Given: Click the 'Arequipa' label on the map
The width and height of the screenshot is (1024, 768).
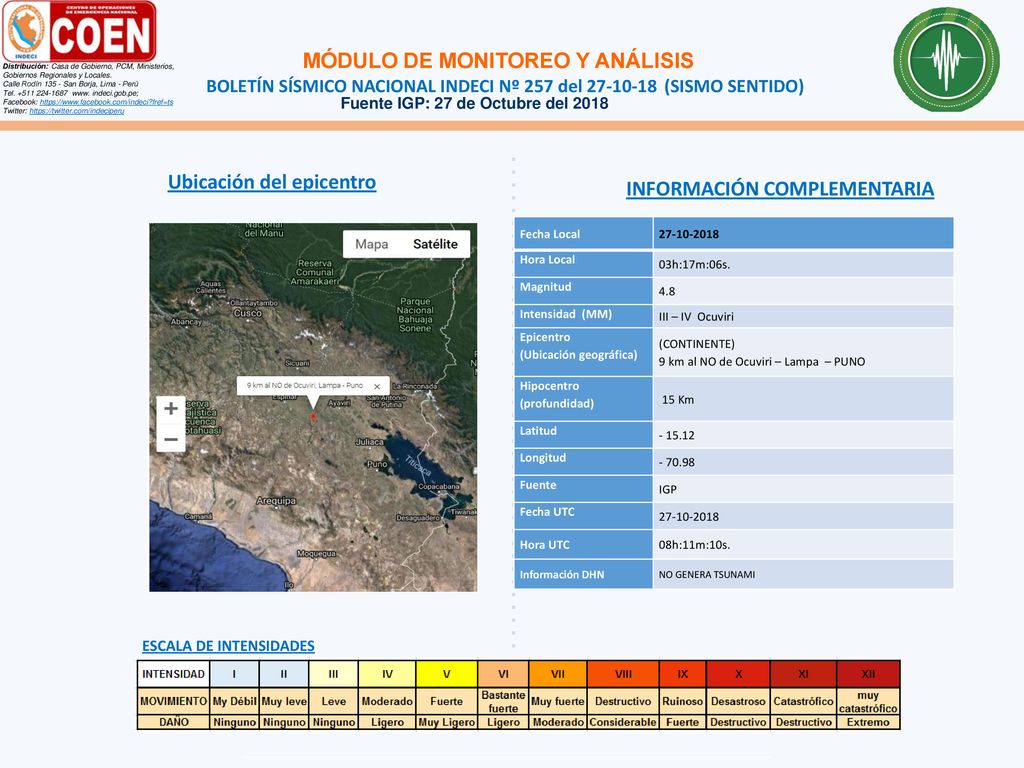Looking at the screenshot, I should pos(276,501).
